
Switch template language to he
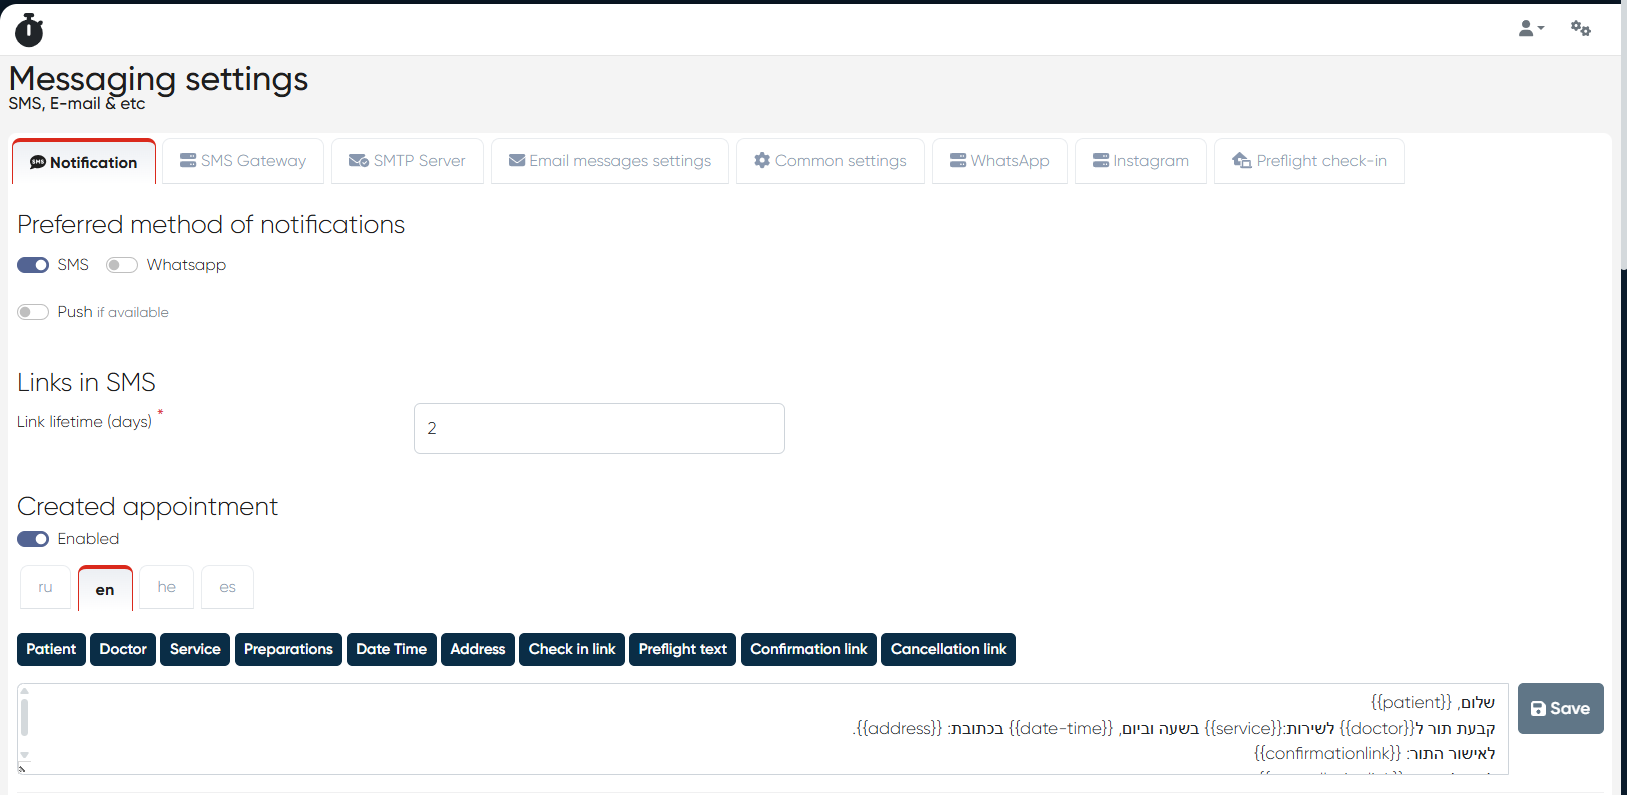[x=167, y=588]
